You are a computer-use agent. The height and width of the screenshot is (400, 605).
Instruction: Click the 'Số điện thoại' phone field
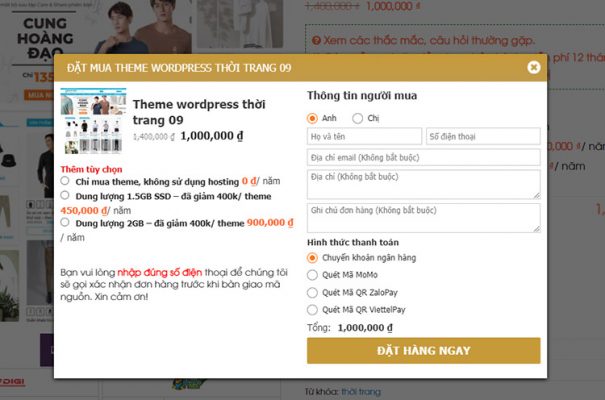[482, 136]
